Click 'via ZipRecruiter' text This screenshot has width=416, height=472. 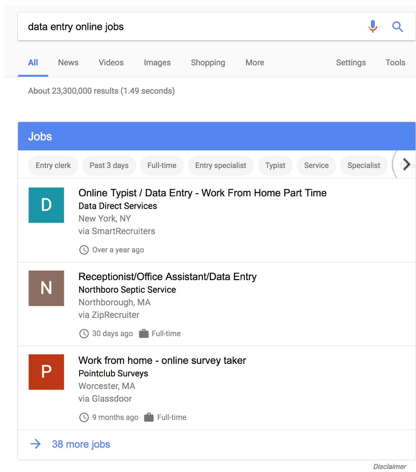point(109,315)
